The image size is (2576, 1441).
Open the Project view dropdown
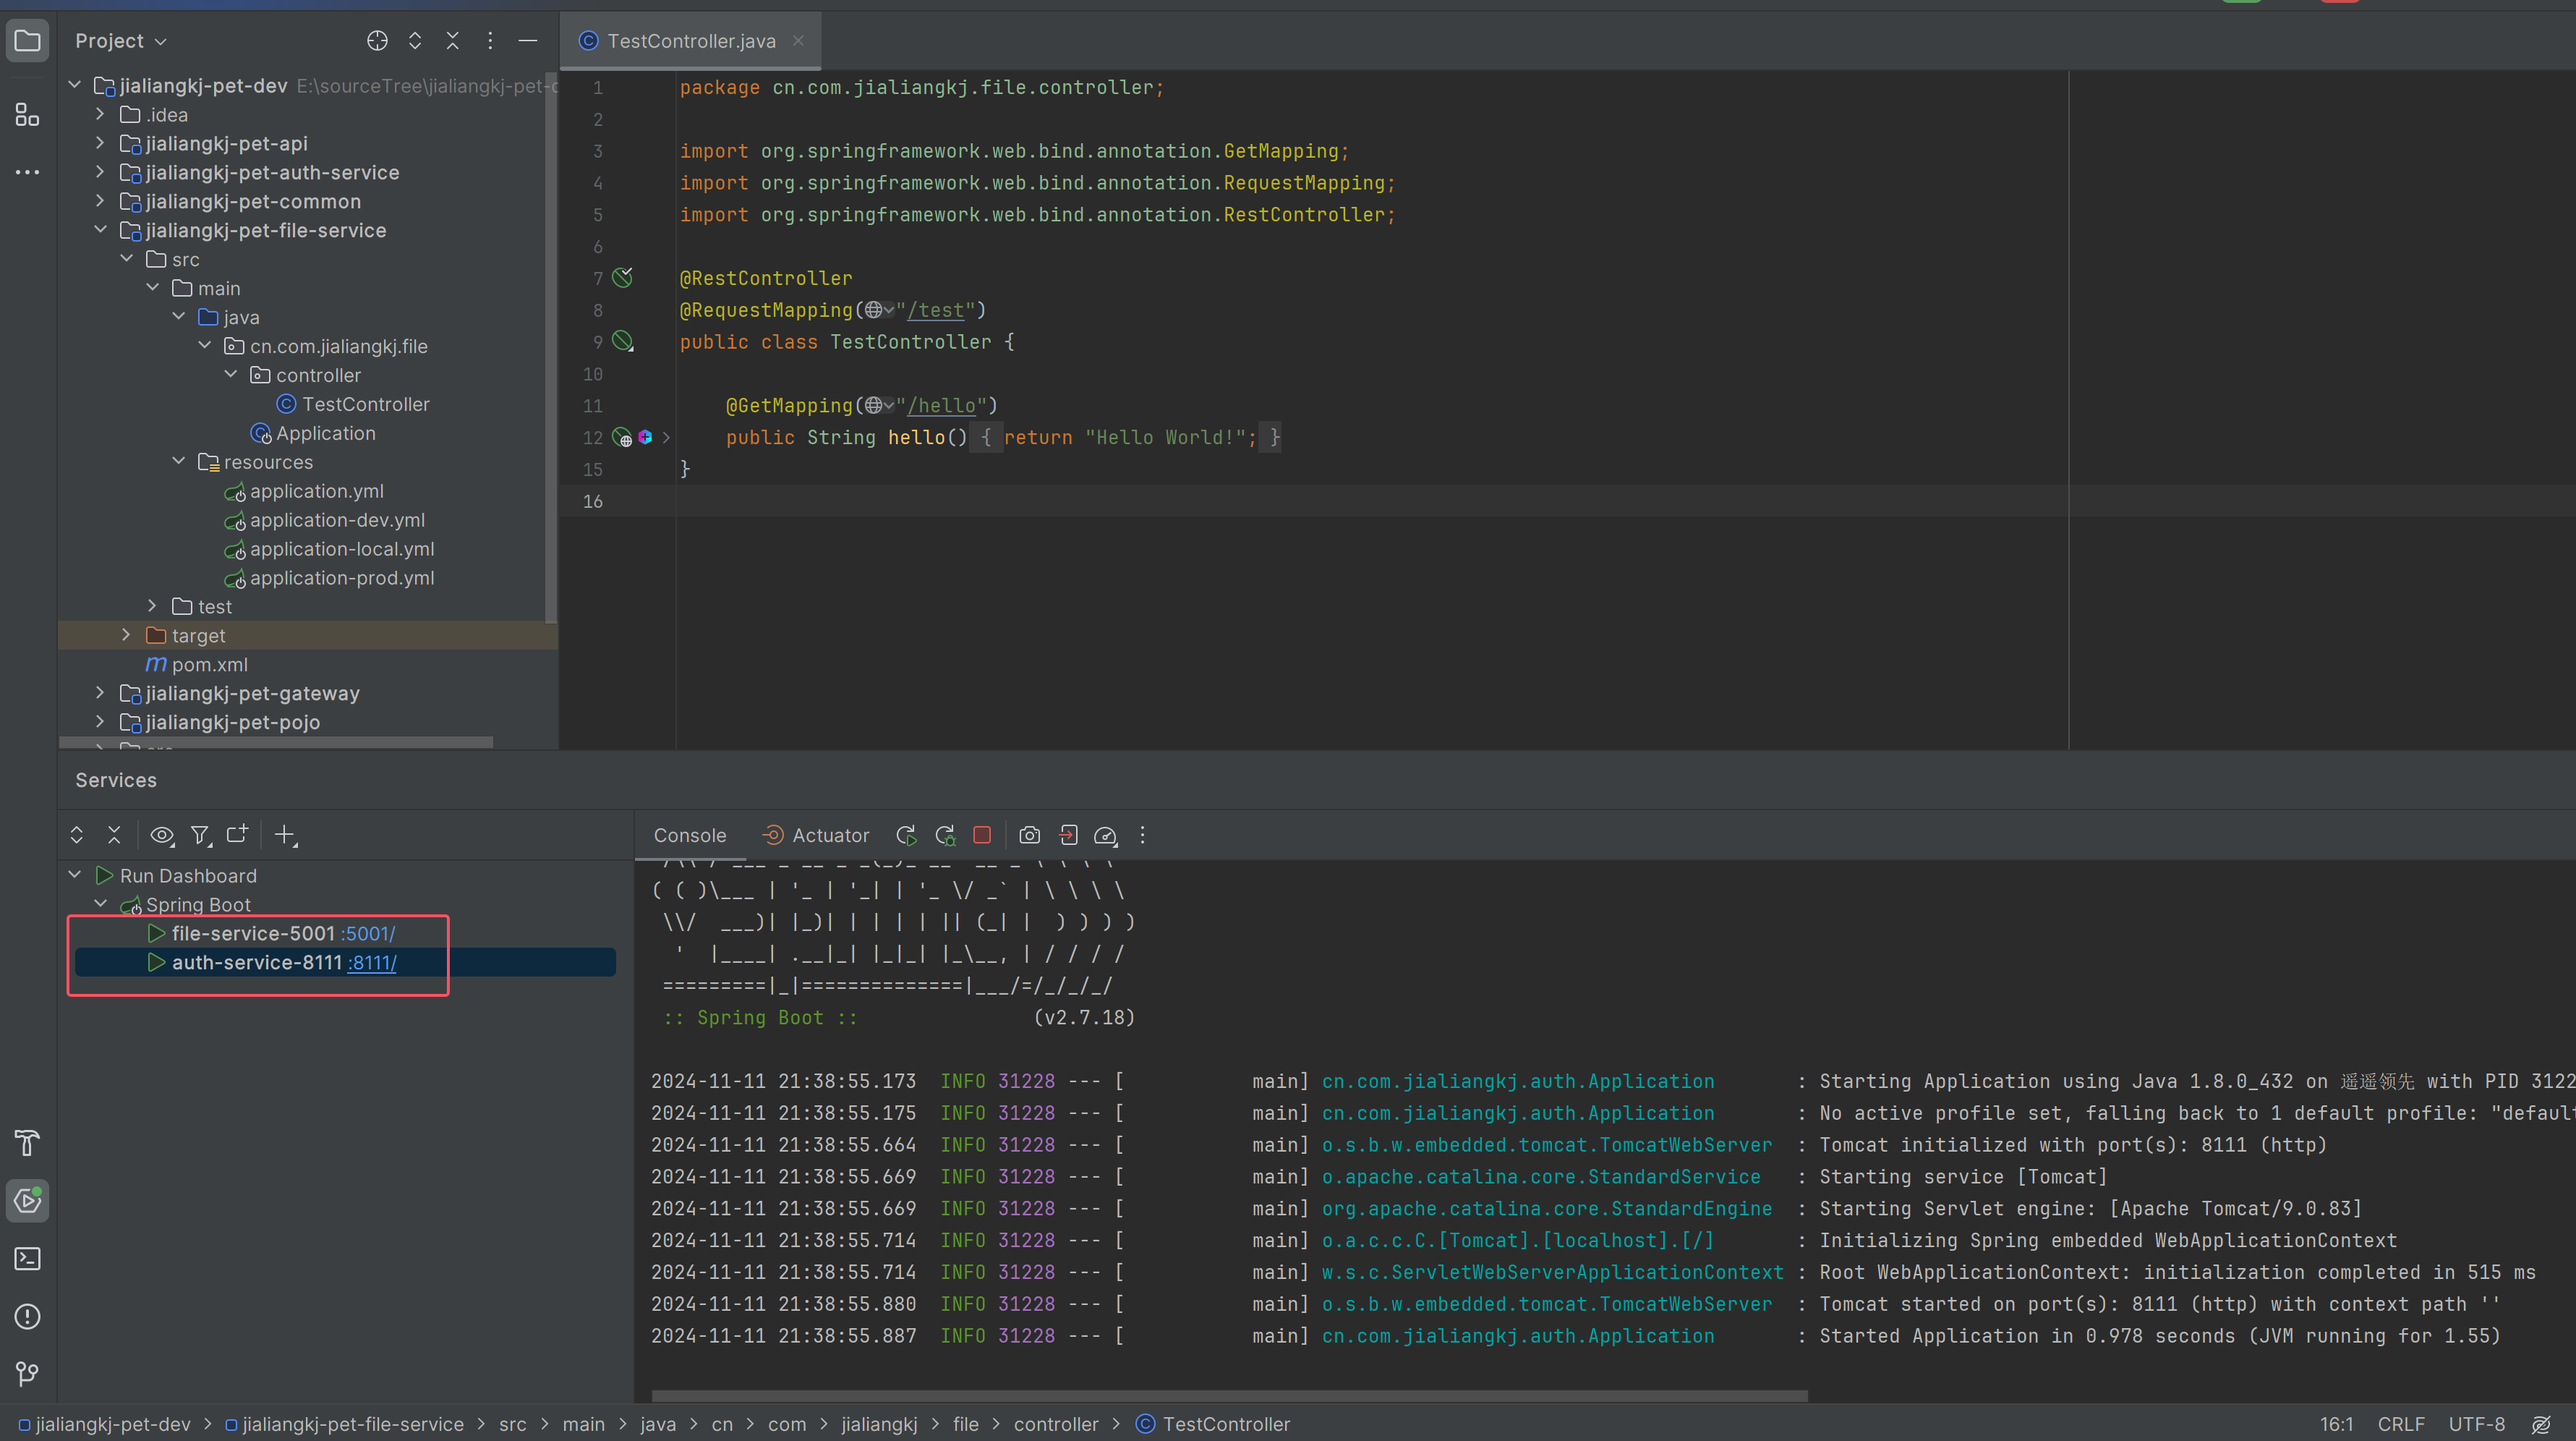click(x=122, y=41)
